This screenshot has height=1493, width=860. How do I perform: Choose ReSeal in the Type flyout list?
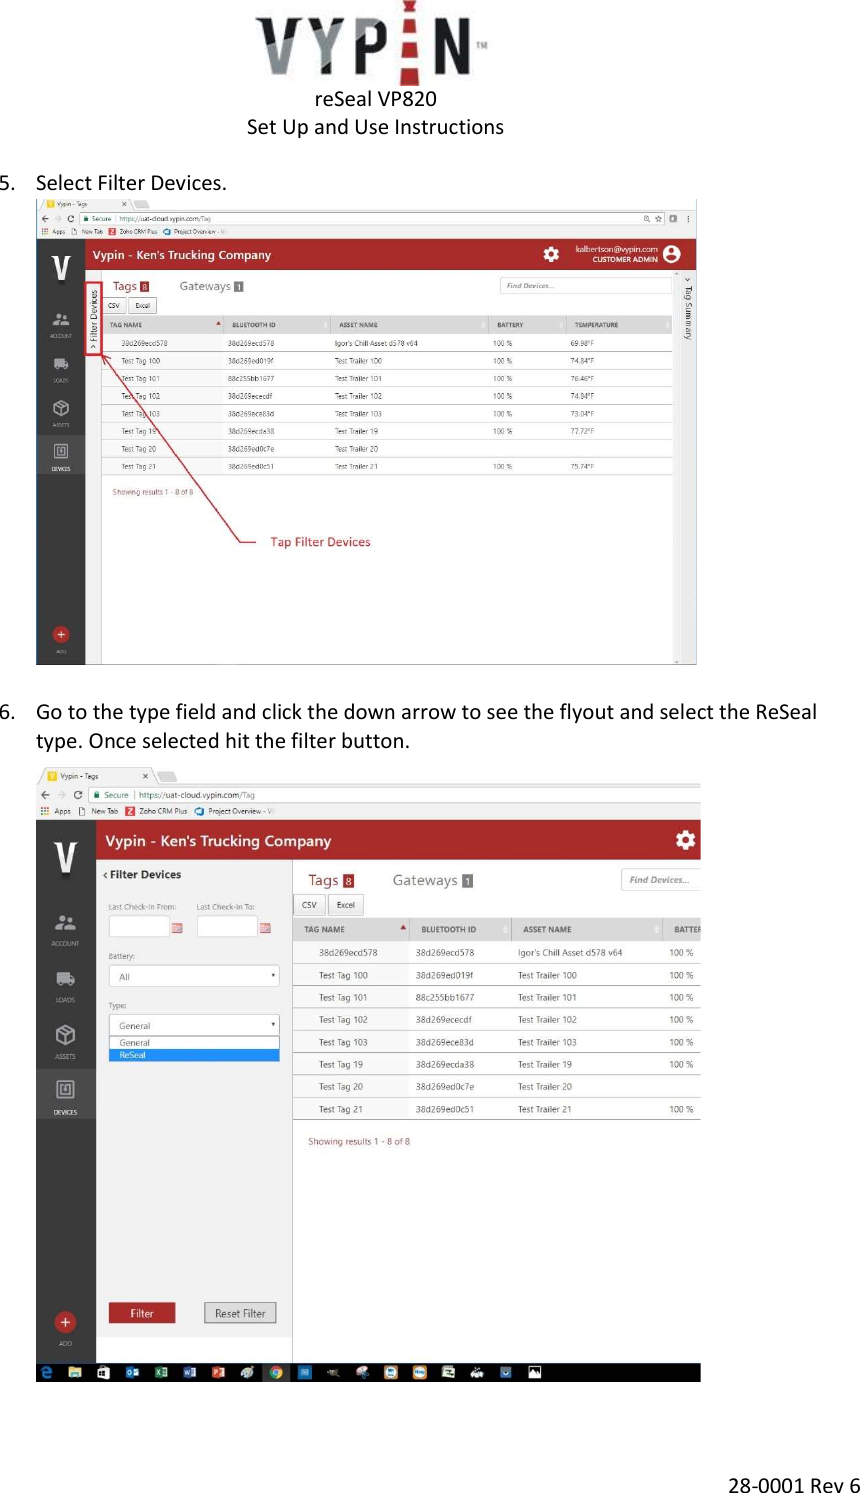pyautogui.click(x=194, y=1055)
